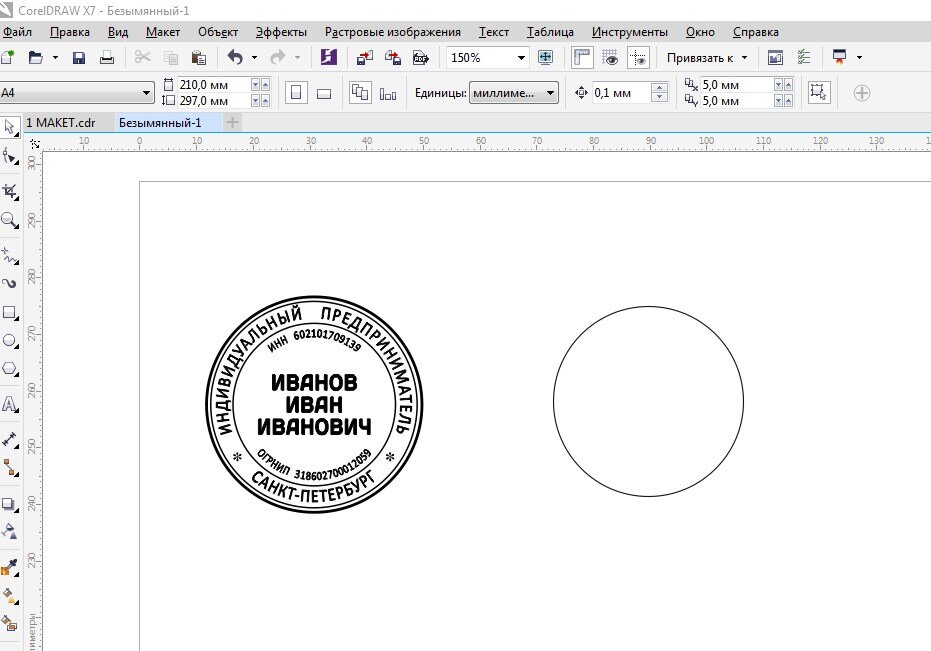Image resolution: width=931 pixels, height=651 pixels.
Task: Open Corel CONNECT search content
Action: (328, 58)
